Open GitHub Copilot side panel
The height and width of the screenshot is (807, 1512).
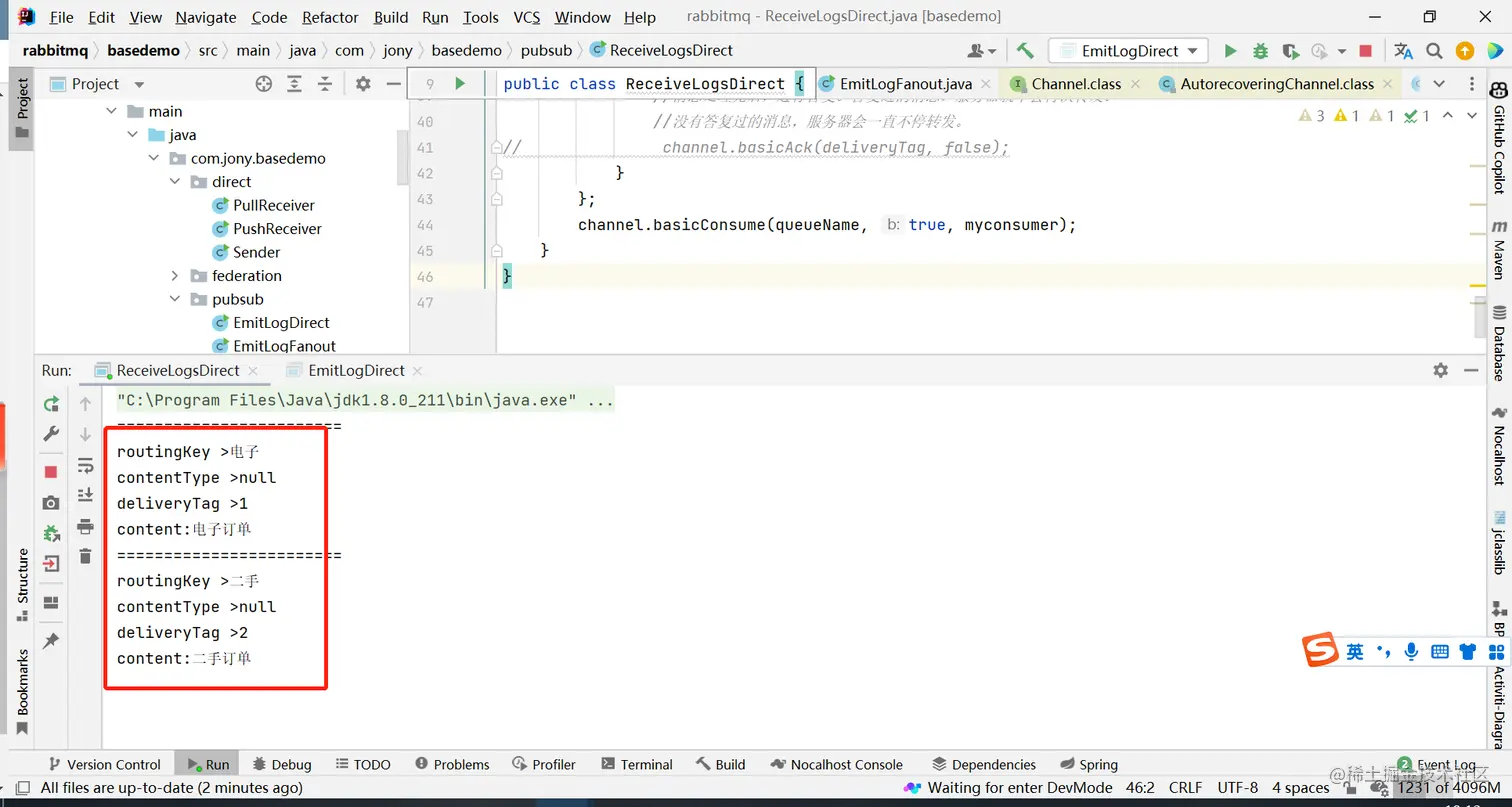(1499, 140)
